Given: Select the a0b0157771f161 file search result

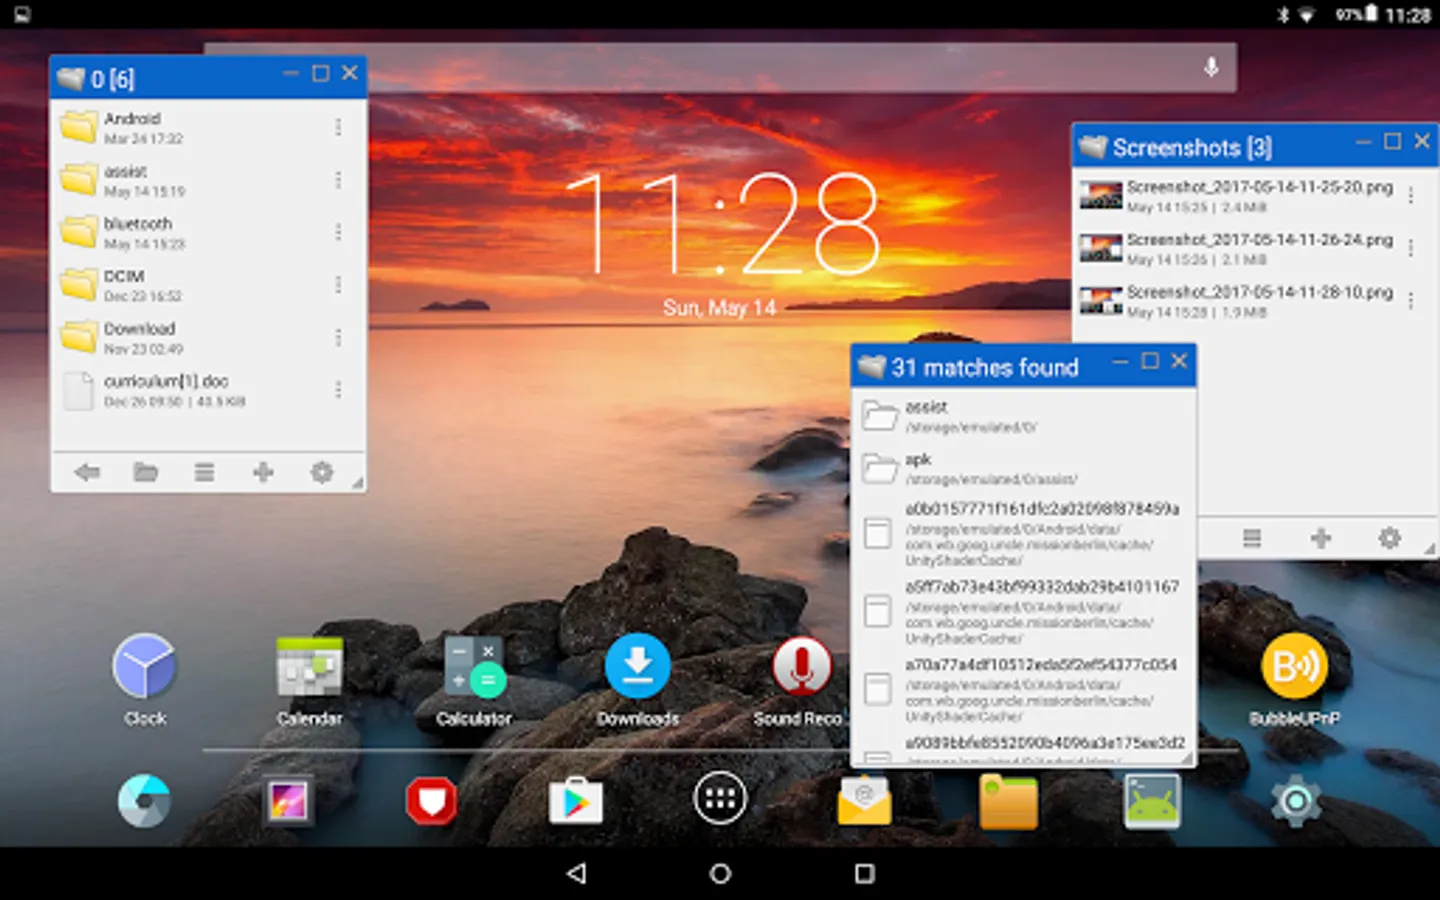Looking at the screenshot, I should [1024, 534].
